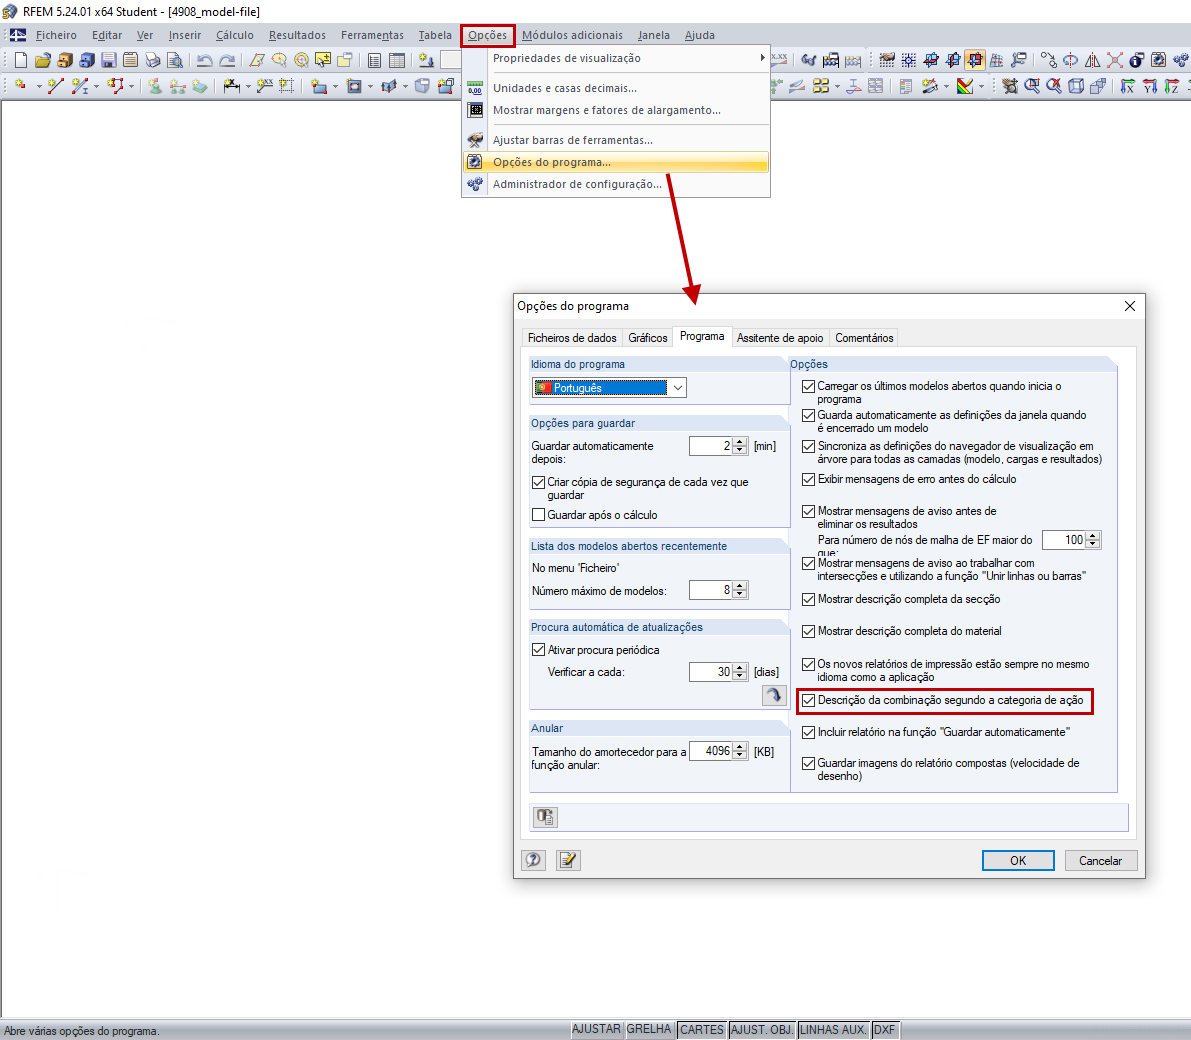
Task: Increase auto-save minutes with stepper
Action: pos(740,442)
